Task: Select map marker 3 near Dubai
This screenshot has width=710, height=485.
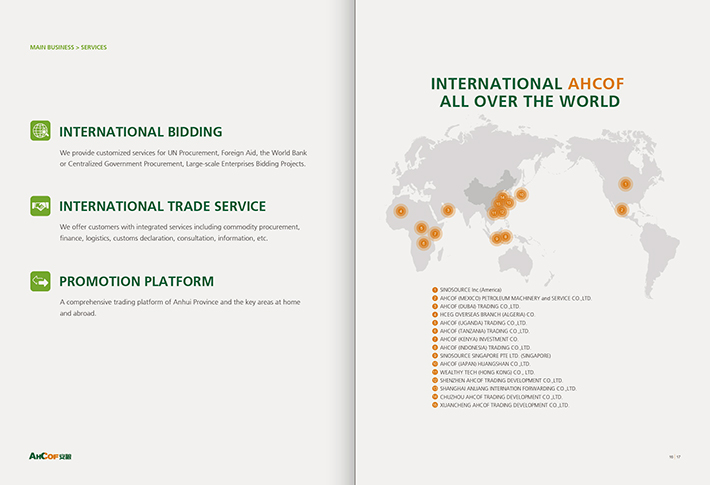Action: tap(448, 210)
